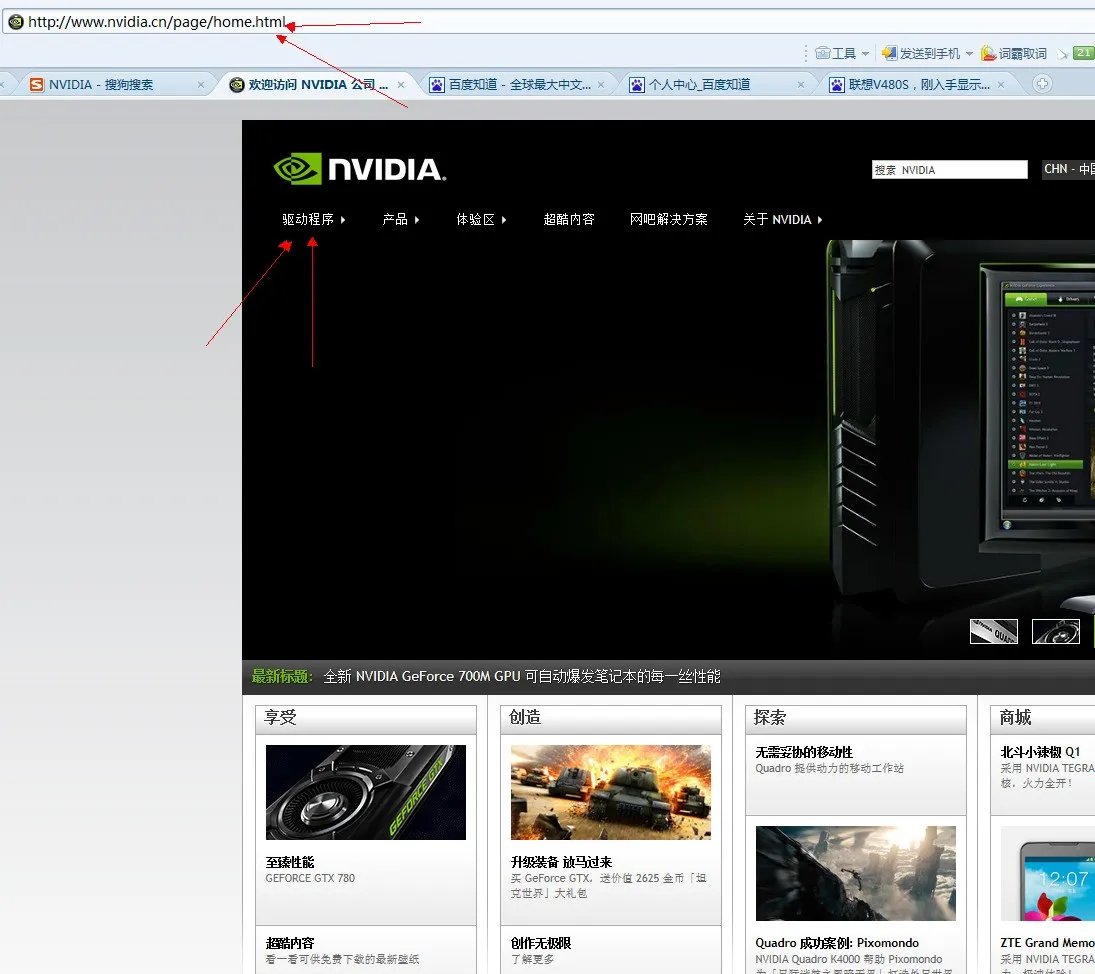The image size is (1095, 974).
Task: Click the NVIDIA logo on webpage
Action: coord(359,168)
